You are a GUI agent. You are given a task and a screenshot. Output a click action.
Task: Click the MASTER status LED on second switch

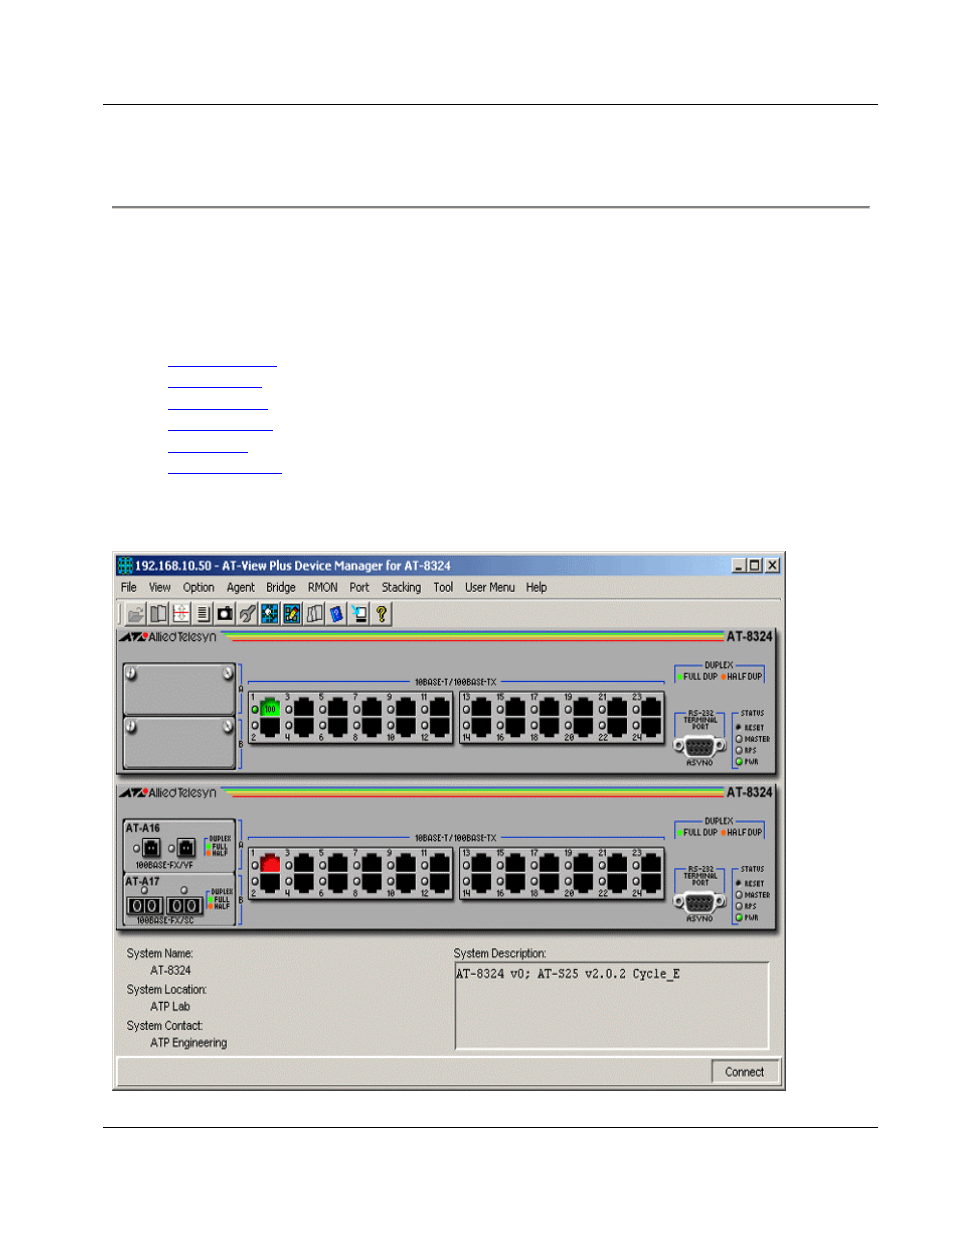point(739,895)
